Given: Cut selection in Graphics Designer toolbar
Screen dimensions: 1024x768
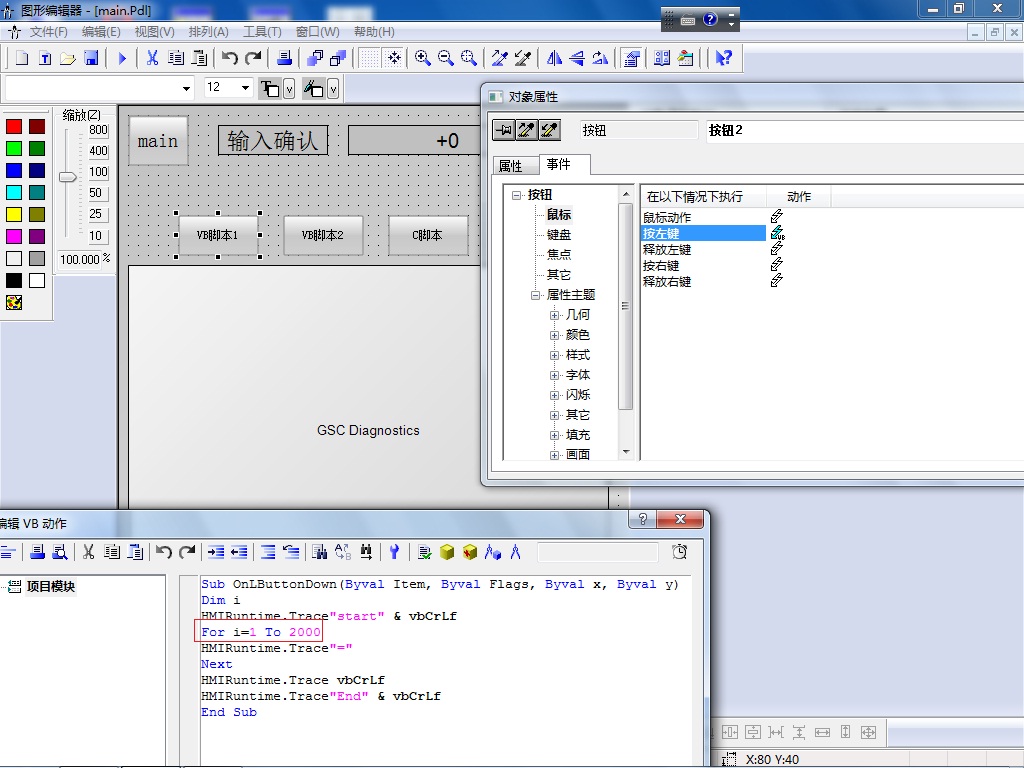Looking at the screenshot, I should pos(152,59).
